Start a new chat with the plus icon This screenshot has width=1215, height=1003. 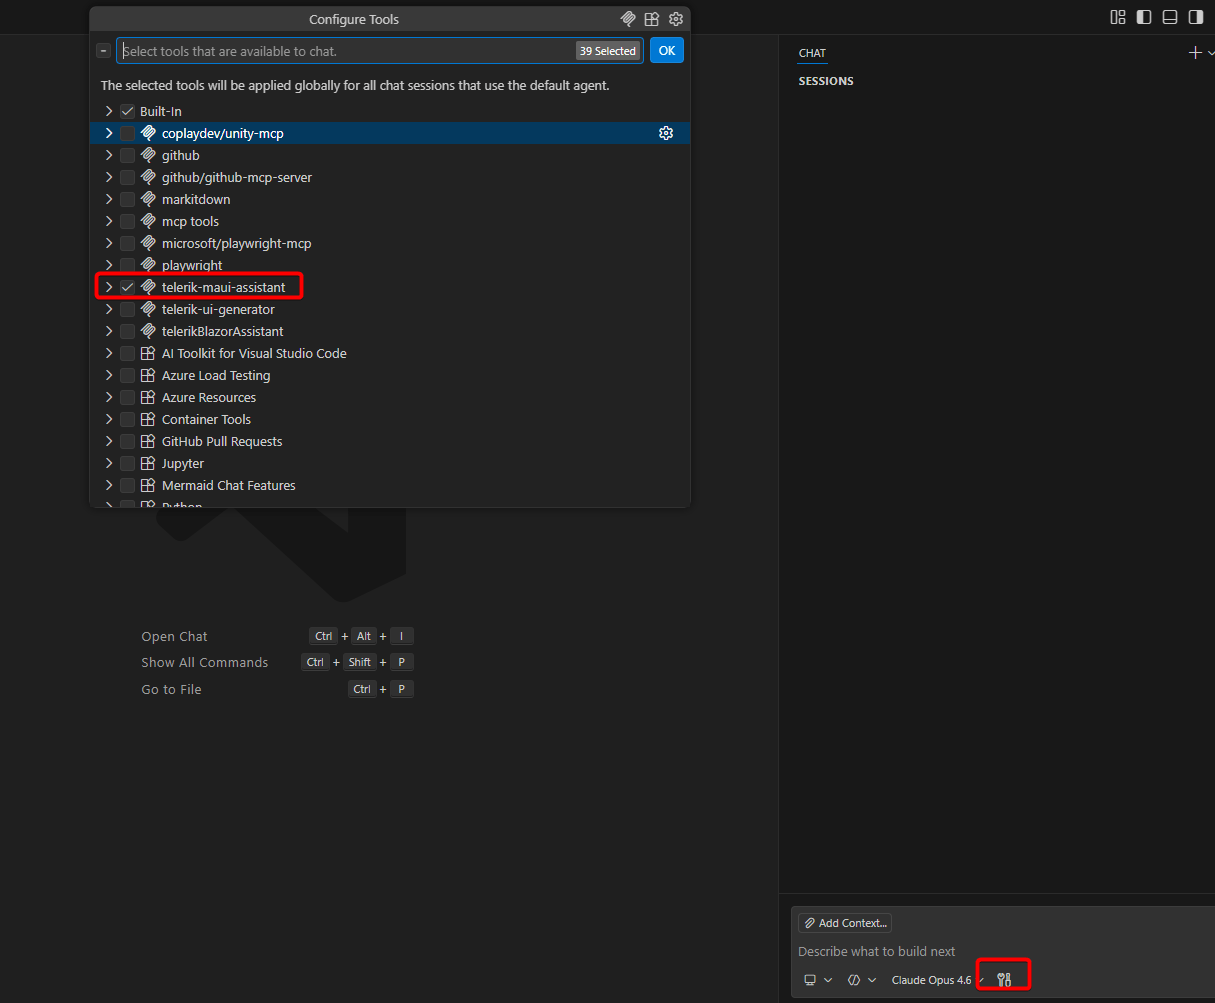(x=1195, y=53)
